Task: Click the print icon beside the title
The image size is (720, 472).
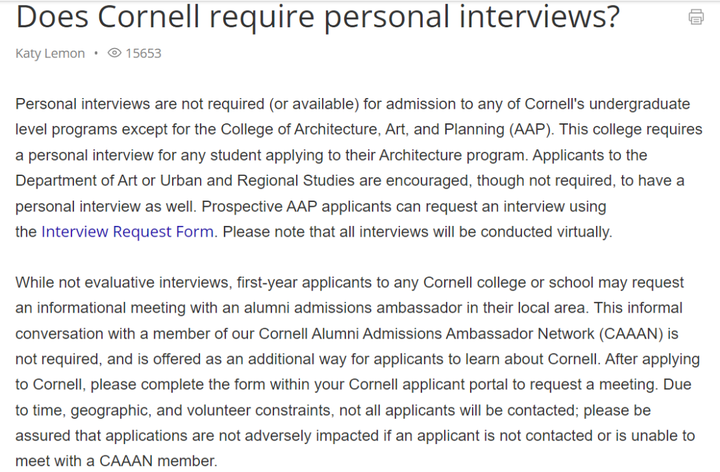Action: (696, 17)
